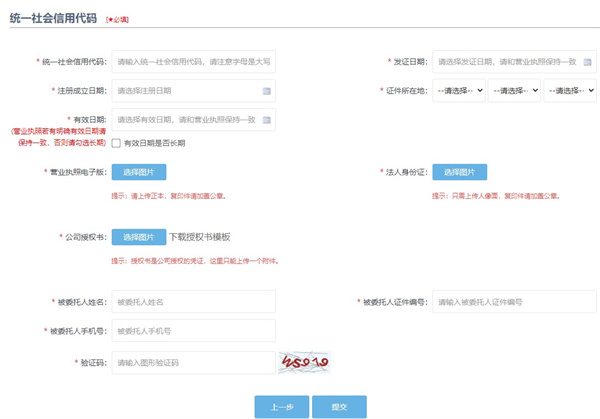This screenshot has width=600, height=419.
Task: Open calendar icon for 注册成立日期 field
Action: tap(267, 91)
